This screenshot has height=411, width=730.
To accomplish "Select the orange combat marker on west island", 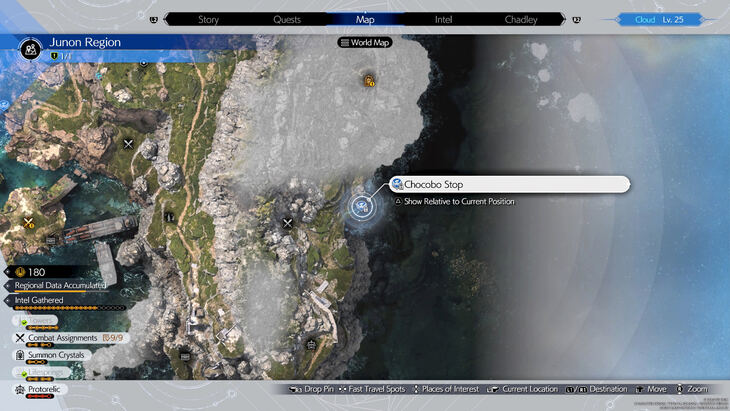I will (30, 222).
